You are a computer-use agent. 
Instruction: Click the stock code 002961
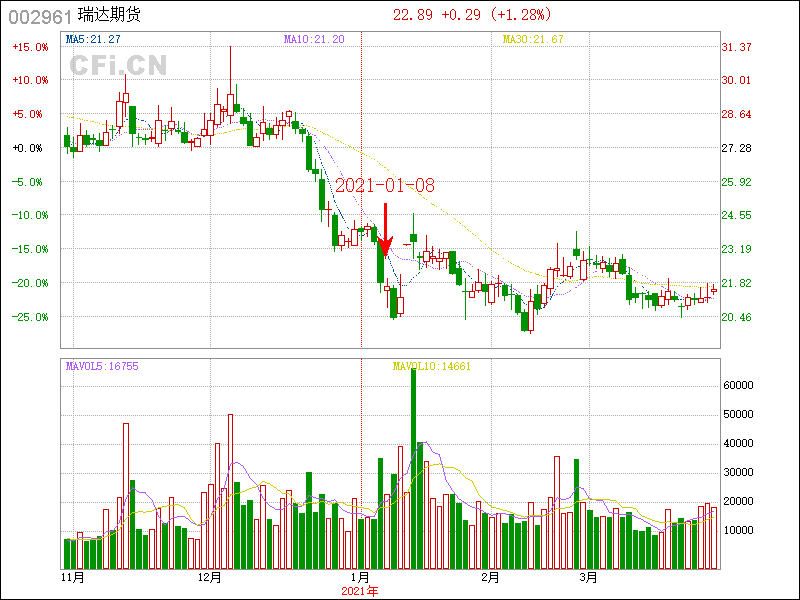pyautogui.click(x=40, y=16)
